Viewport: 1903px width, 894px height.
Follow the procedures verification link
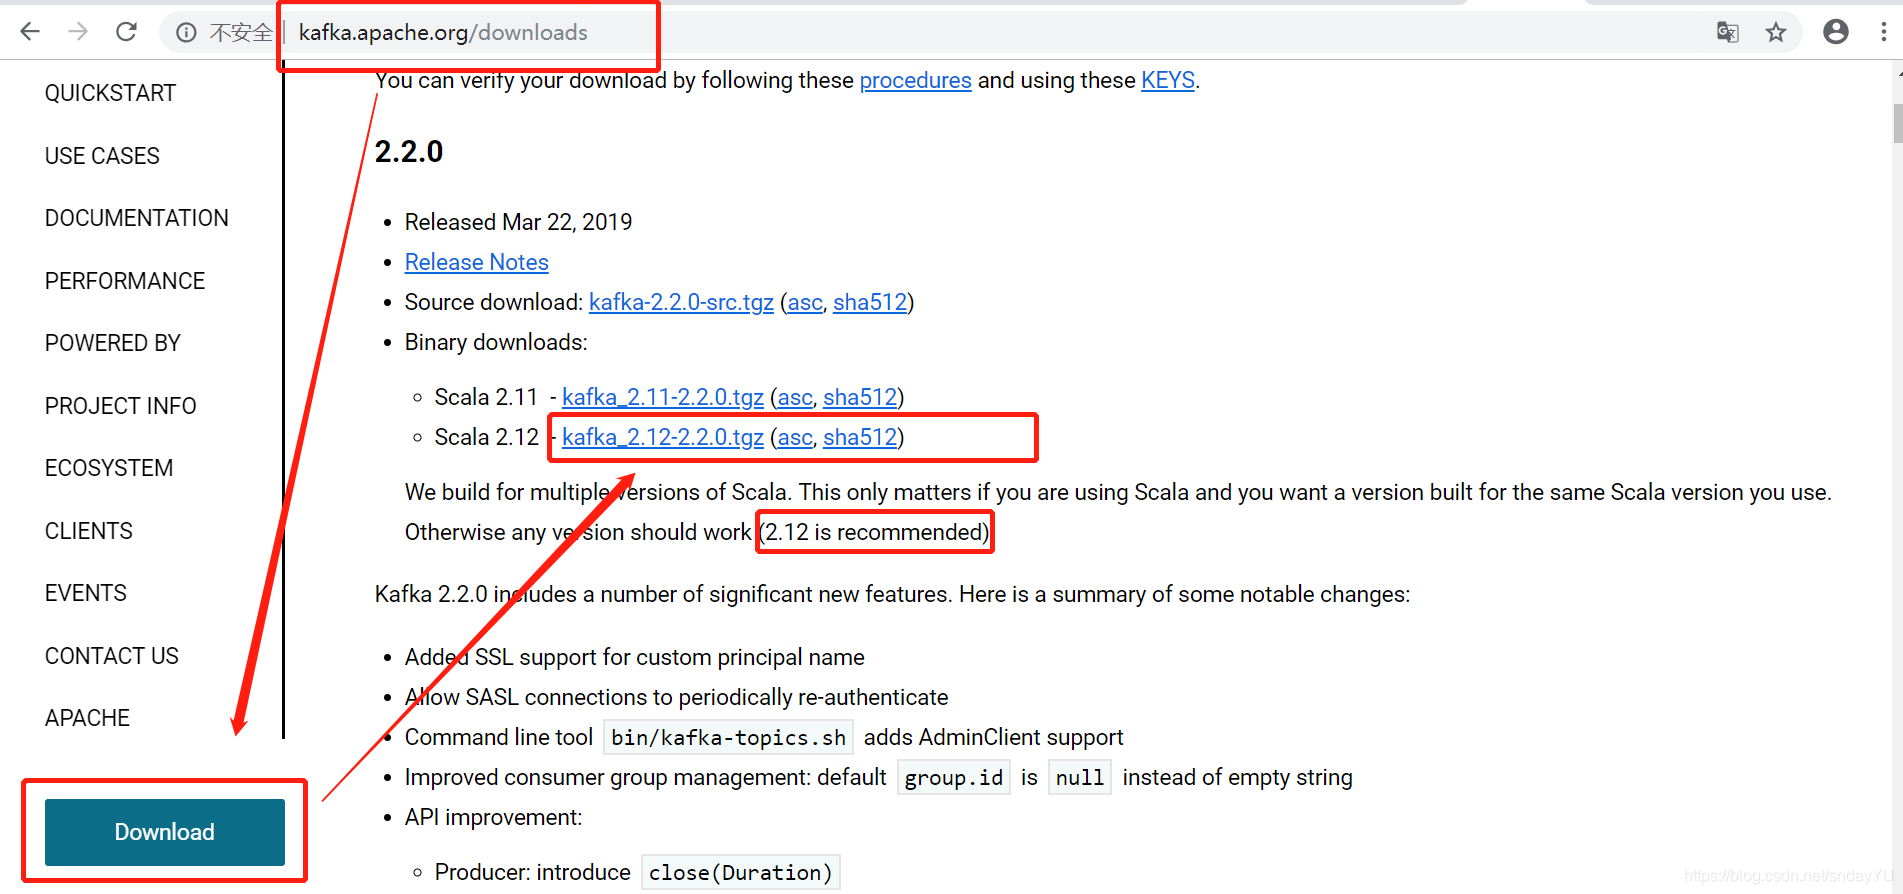tap(915, 80)
